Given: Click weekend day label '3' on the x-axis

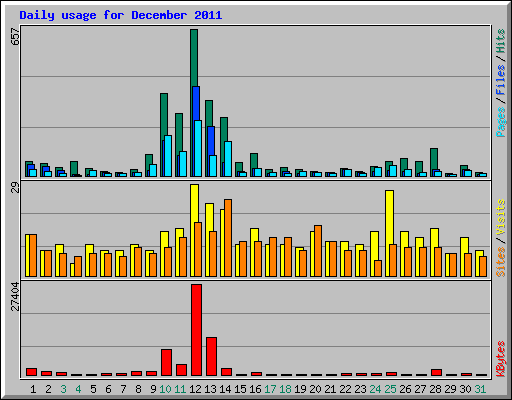Looking at the screenshot, I should (x=63, y=389).
